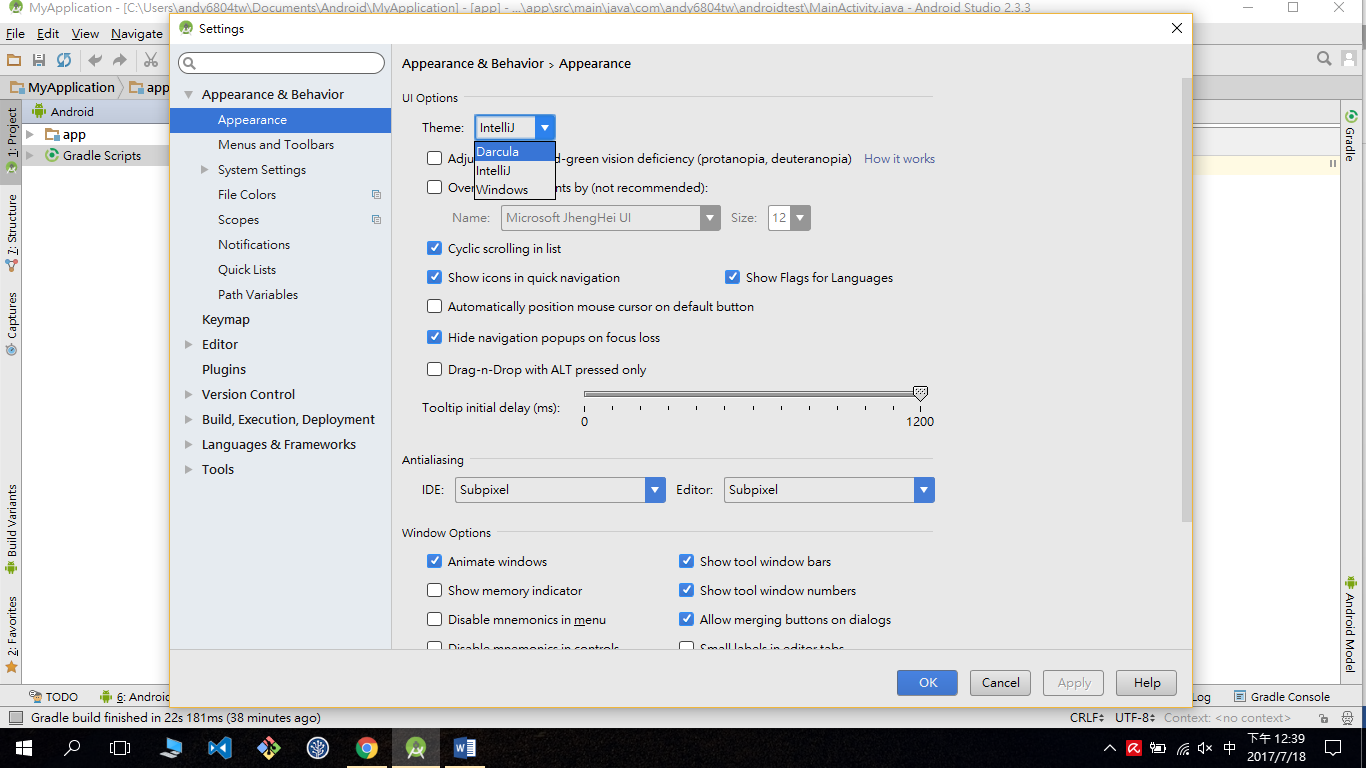Open Microsoft Word from taskbar
The image size is (1366, 768).
tap(465, 747)
